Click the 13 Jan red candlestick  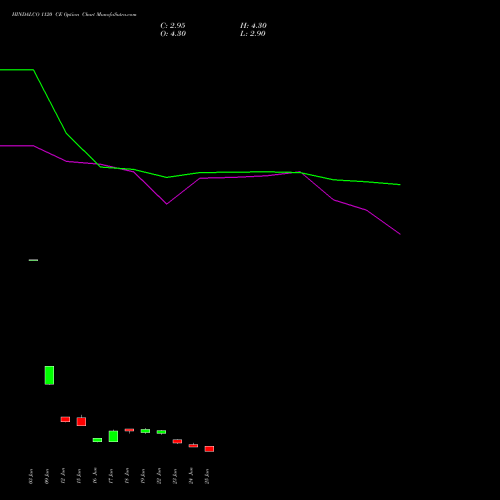pos(81,421)
